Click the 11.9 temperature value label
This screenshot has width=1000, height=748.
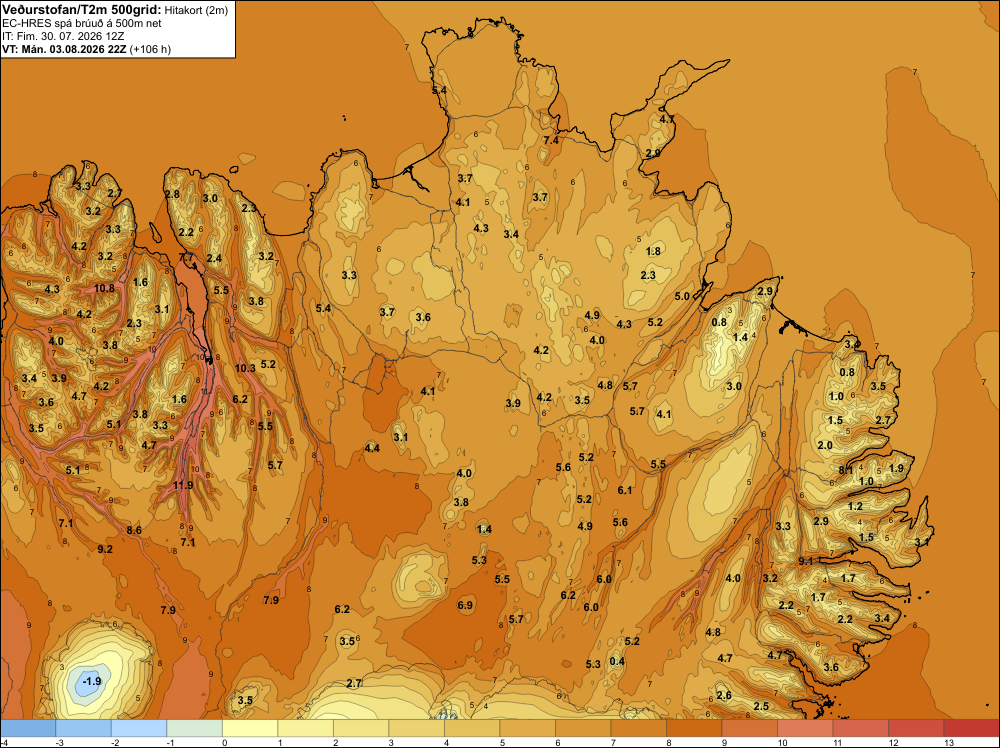(183, 485)
